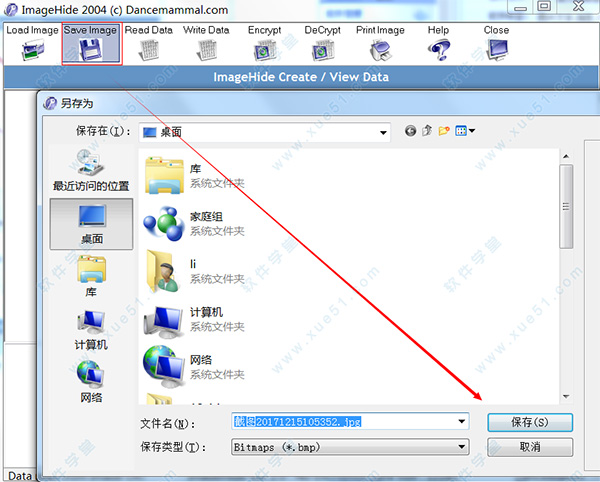This screenshot has height=482, width=600.
Task: Expand the 文件名 filename dropdown arrow
Action: pyautogui.click(x=461, y=422)
